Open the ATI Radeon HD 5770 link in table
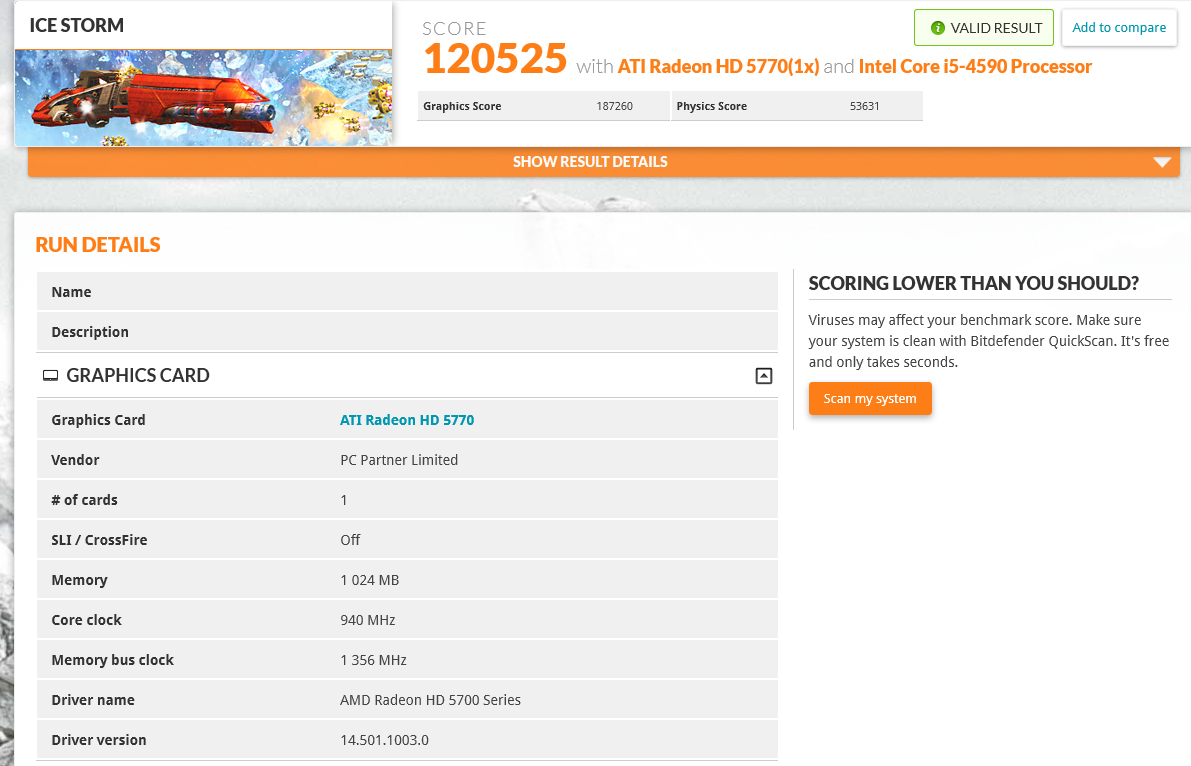1191x766 pixels. pos(407,419)
